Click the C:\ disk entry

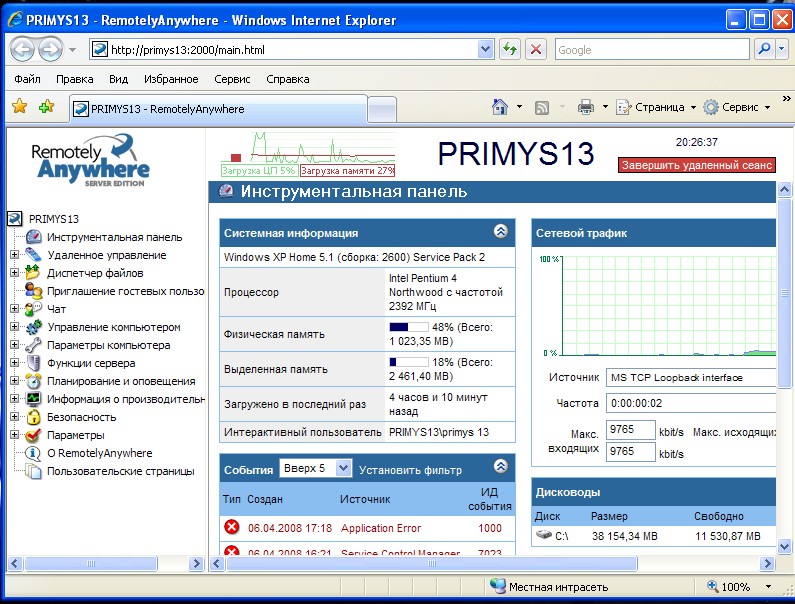(x=554, y=536)
